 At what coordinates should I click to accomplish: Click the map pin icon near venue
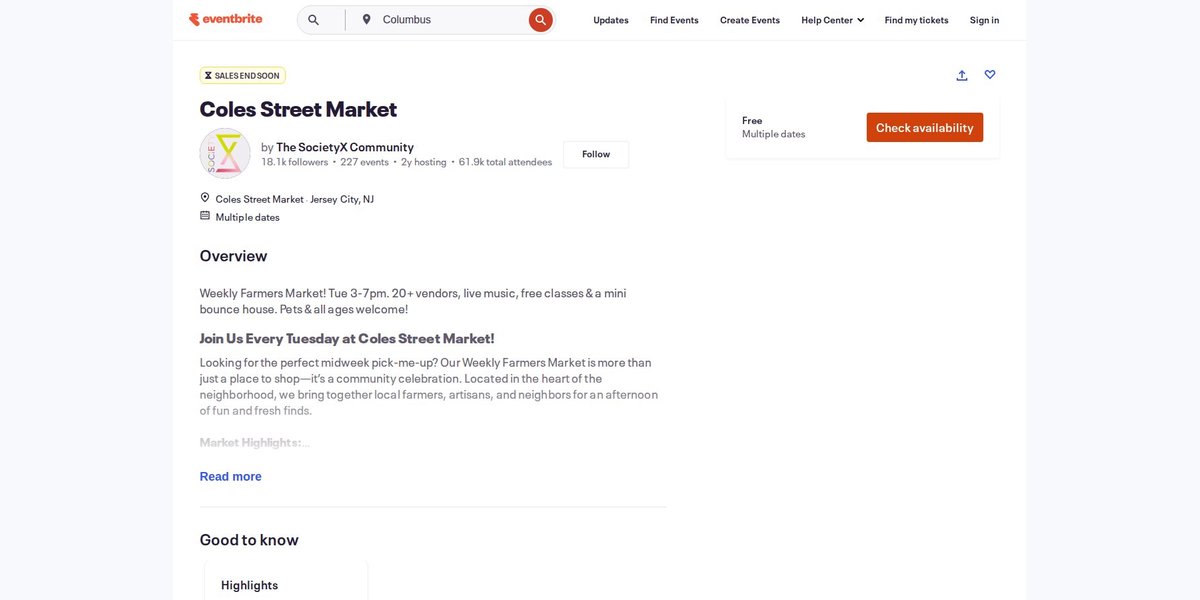click(x=205, y=198)
